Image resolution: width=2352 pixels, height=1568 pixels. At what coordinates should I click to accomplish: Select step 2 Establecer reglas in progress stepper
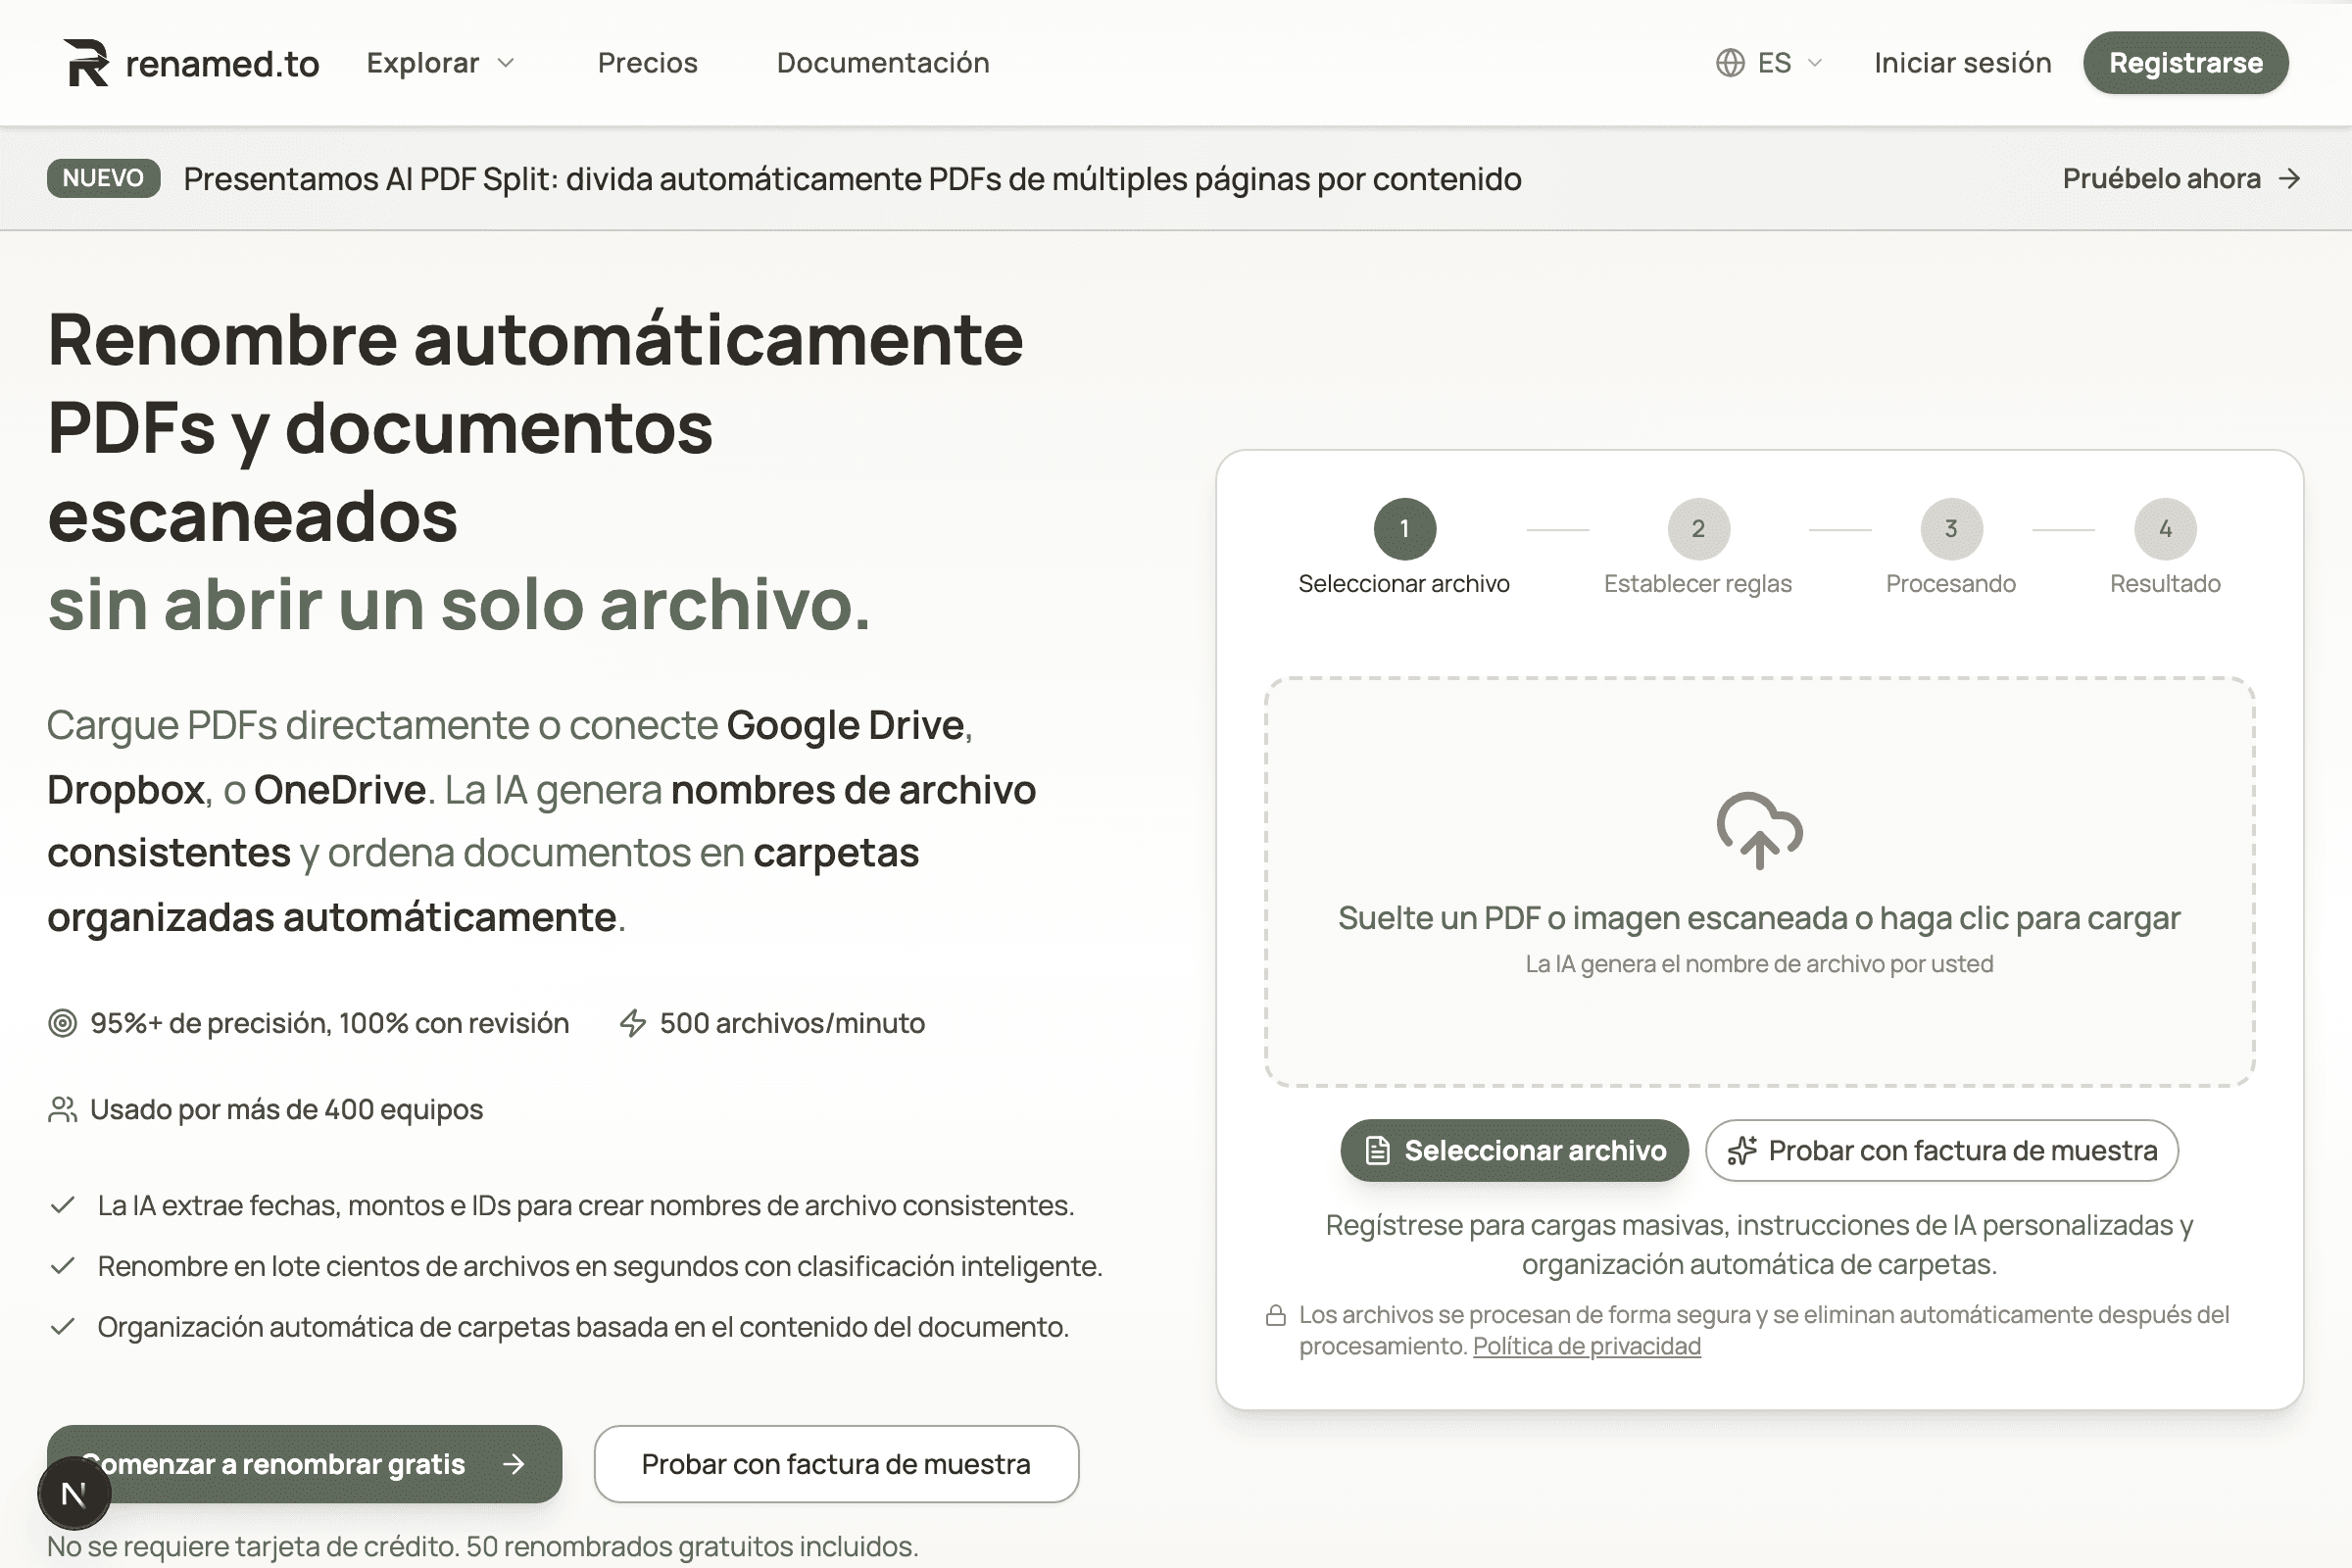(1698, 530)
